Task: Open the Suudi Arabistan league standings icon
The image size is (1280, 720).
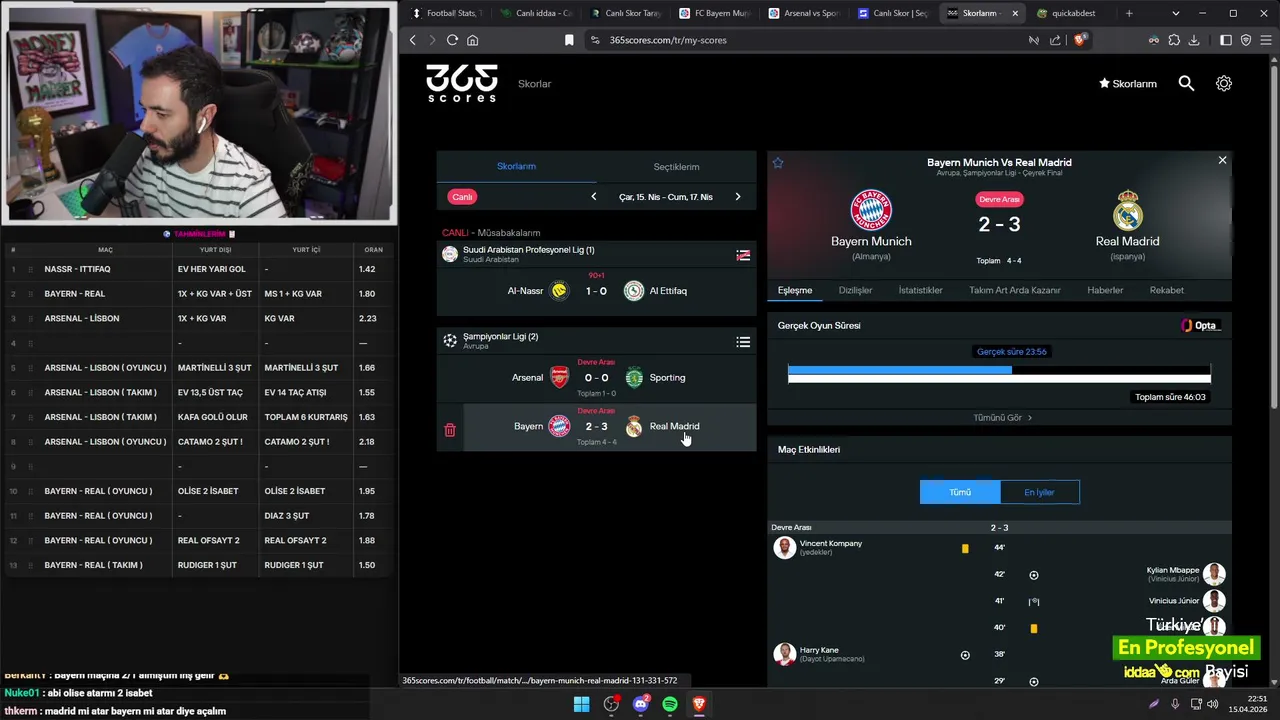Action: [743, 255]
